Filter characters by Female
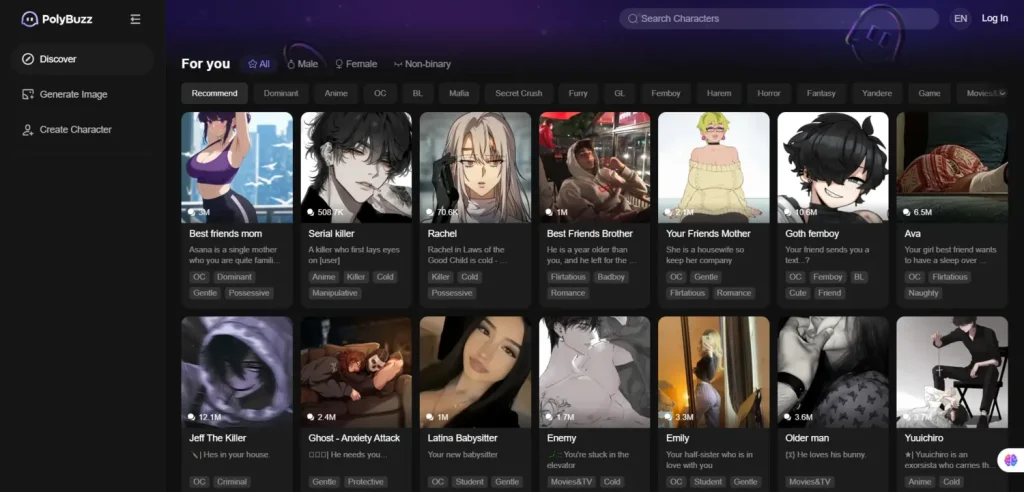1024x492 pixels. pos(356,64)
